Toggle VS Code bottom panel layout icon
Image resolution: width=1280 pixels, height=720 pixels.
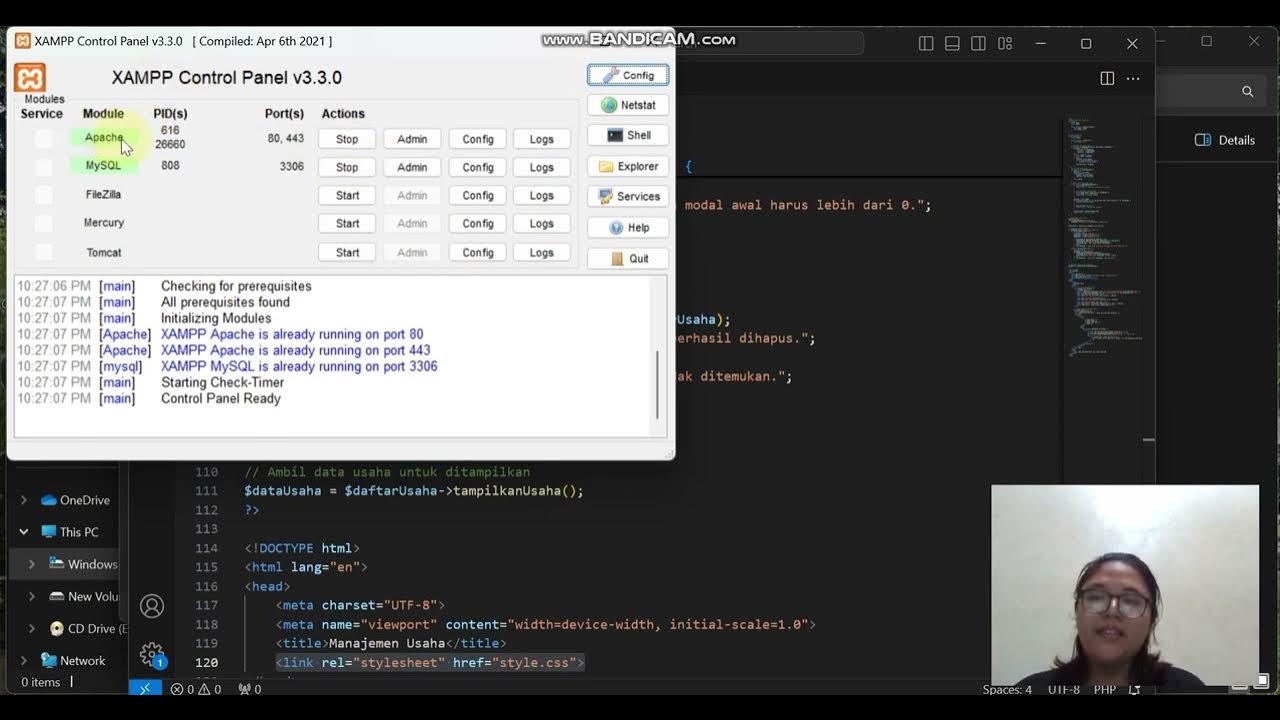(952, 44)
